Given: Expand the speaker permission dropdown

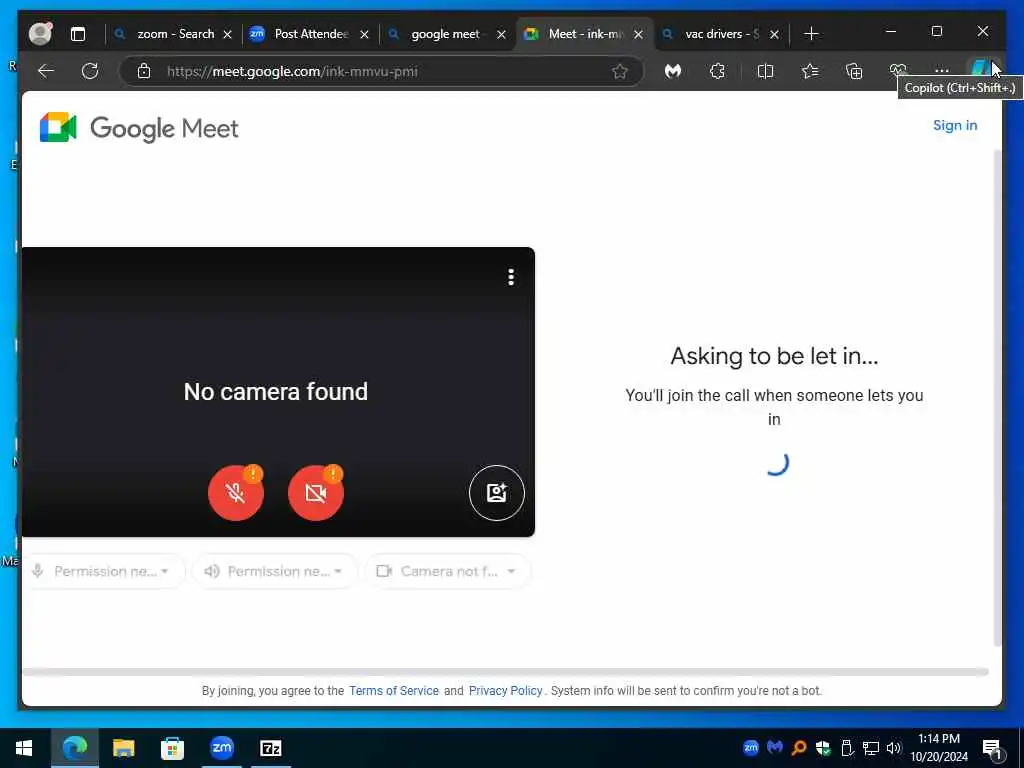Looking at the screenshot, I should coord(274,571).
